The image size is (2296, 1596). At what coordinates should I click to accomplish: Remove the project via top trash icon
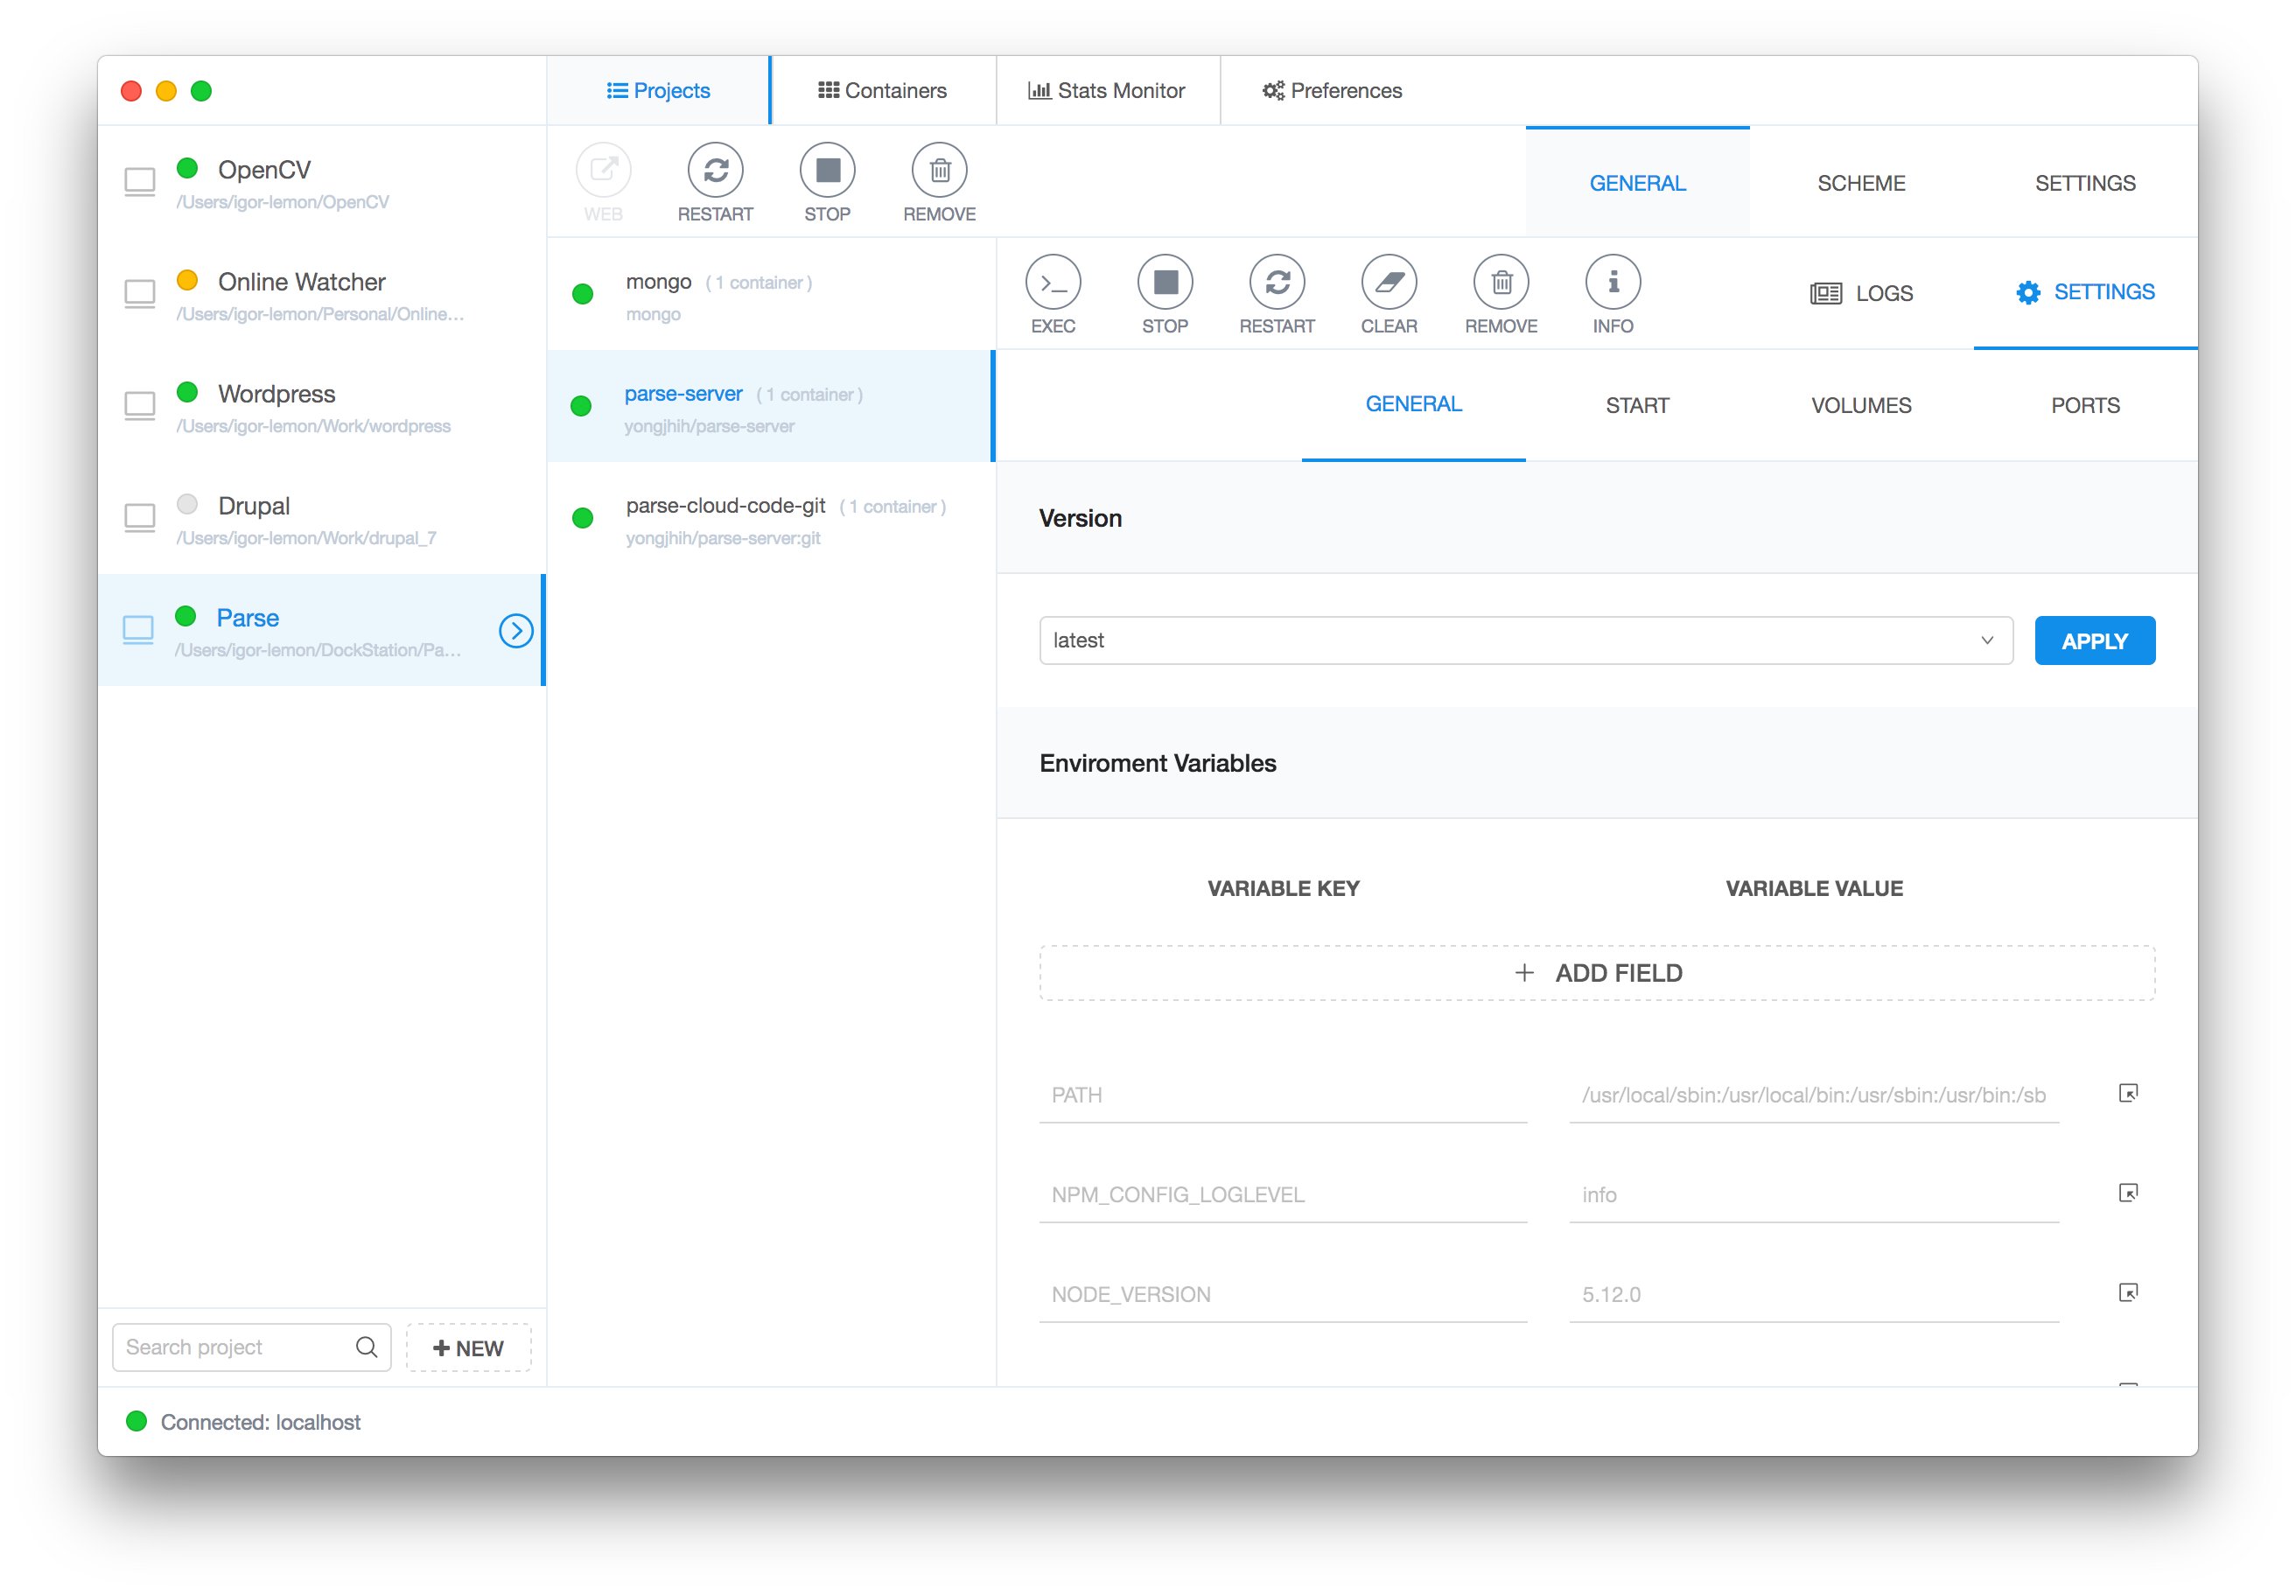tap(939, 171)
